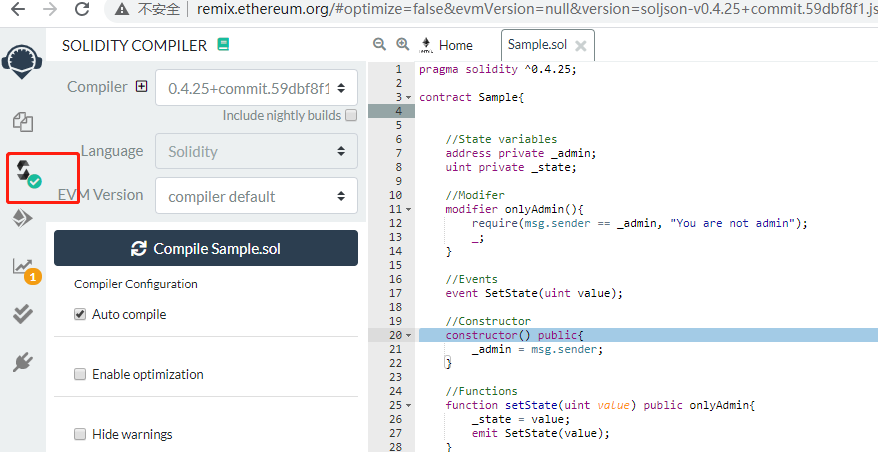878x452 pixels.
Task: Click the '_admin = msg.sender;' line
Action: pos(537,350)
